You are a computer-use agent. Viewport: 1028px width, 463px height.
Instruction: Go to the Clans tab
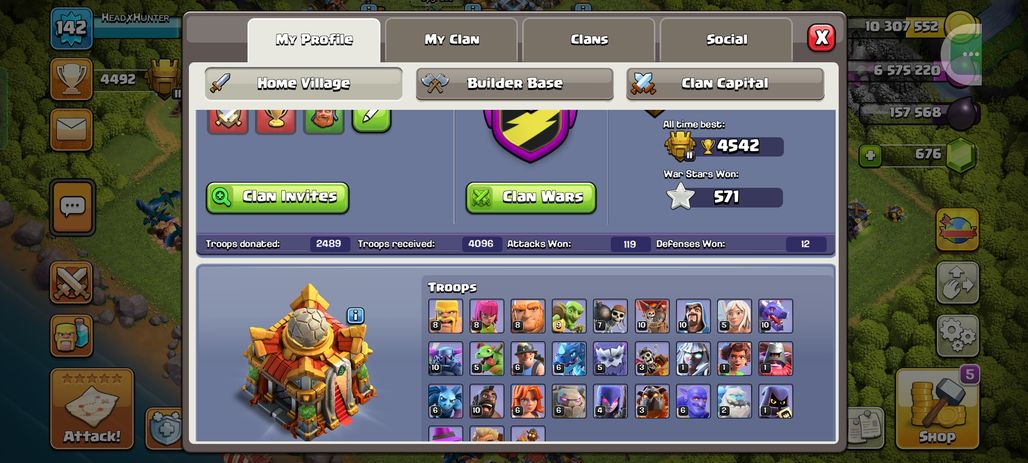(589, 39)
